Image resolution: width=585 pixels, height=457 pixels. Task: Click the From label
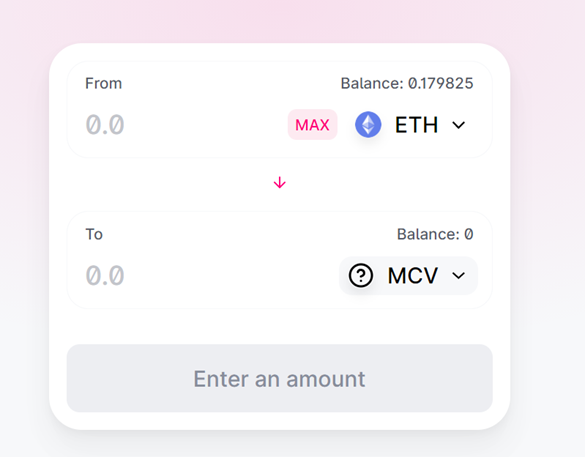pyautogui.click(x=103, y=83)
